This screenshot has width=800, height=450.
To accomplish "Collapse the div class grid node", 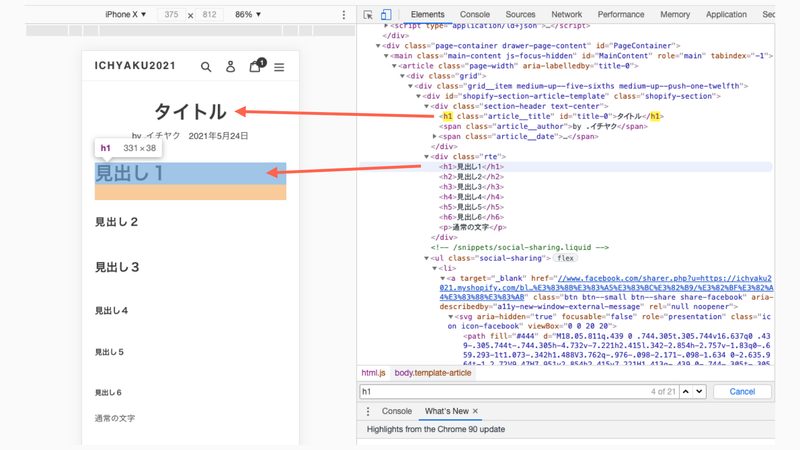I will click(403, 76).
